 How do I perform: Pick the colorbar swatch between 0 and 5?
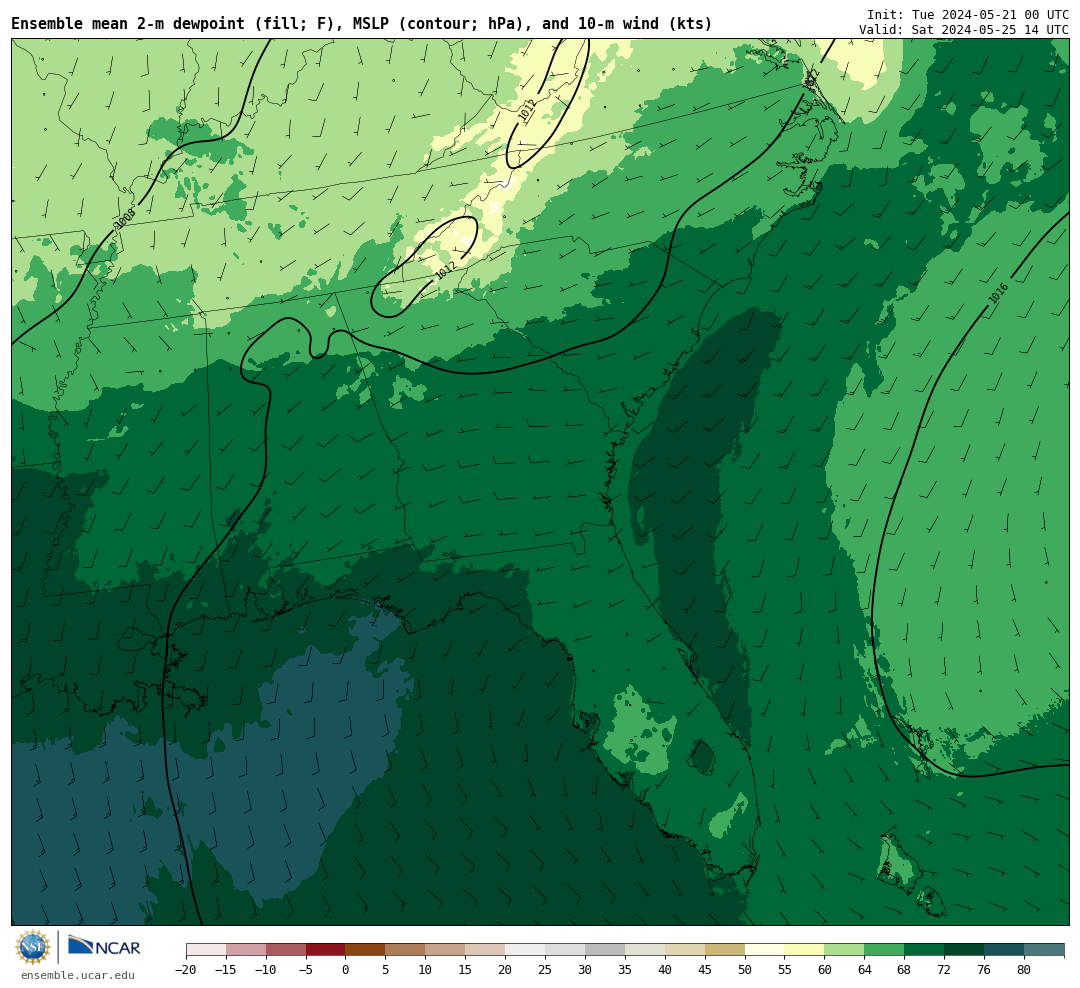[365, 950]
